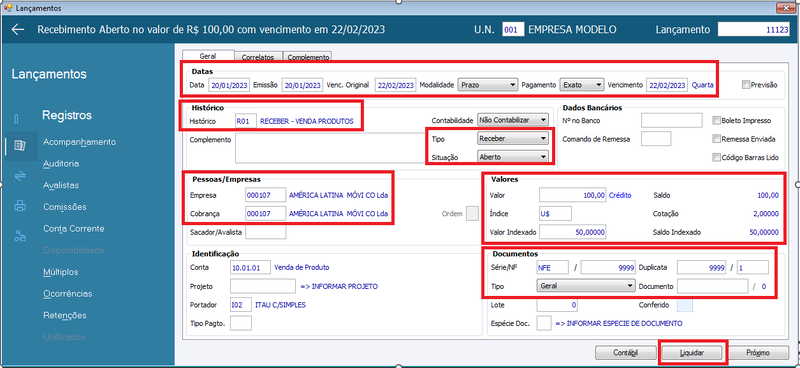Click the small top sidebar icon beside Registros
Image resolution: width=800 pixels, height=368 pixels.
pos(16,119)
